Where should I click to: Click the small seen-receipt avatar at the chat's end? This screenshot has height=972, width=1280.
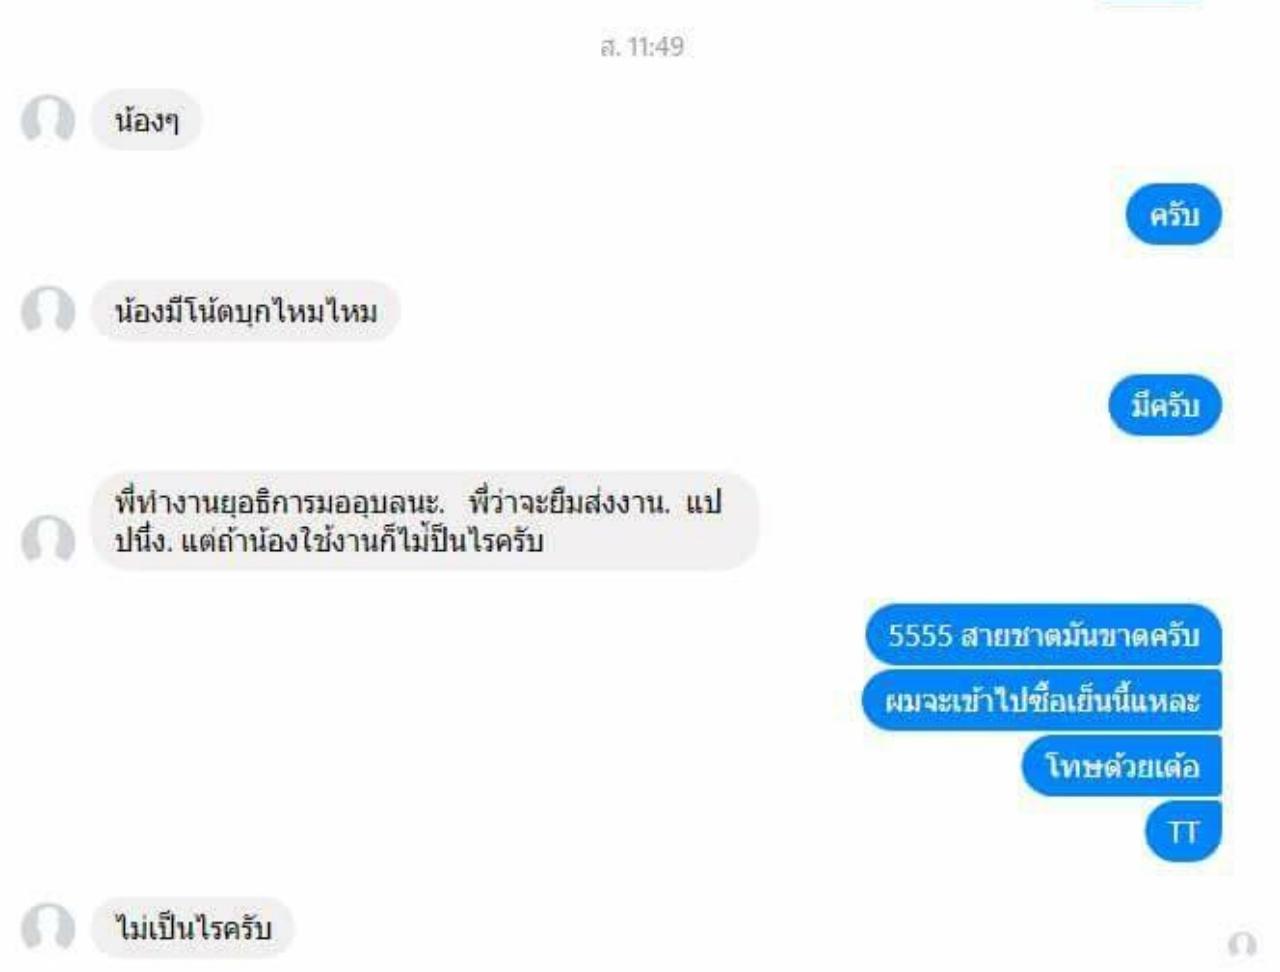(x=1243, y=944)
